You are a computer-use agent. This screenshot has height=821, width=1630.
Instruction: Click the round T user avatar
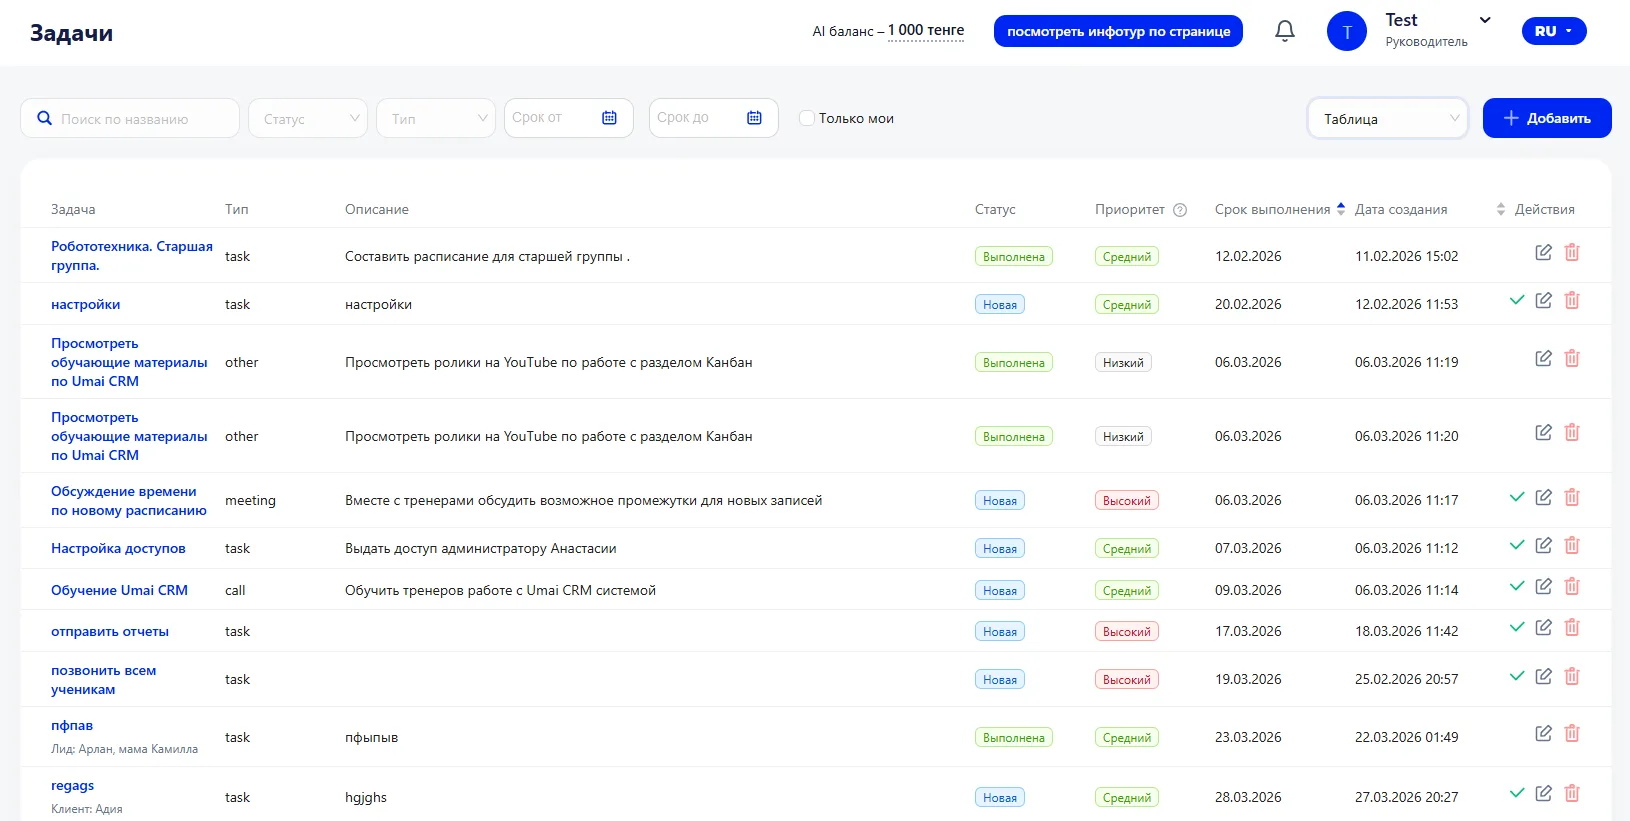point(1346,31)
